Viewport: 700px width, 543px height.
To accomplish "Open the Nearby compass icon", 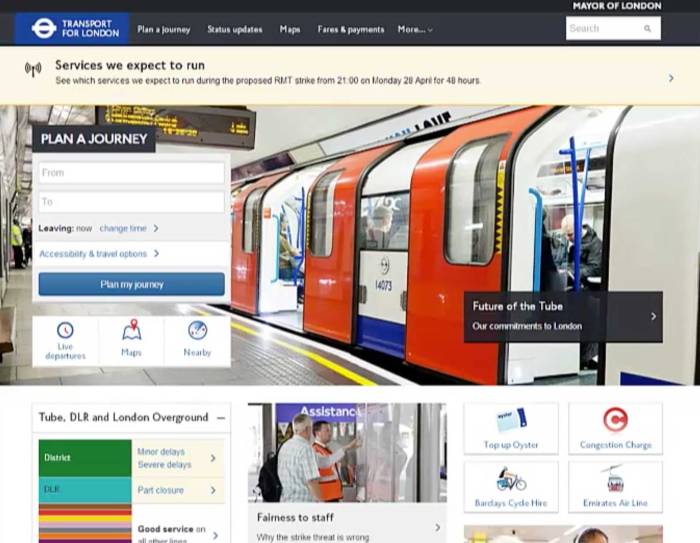I will 197,330.
